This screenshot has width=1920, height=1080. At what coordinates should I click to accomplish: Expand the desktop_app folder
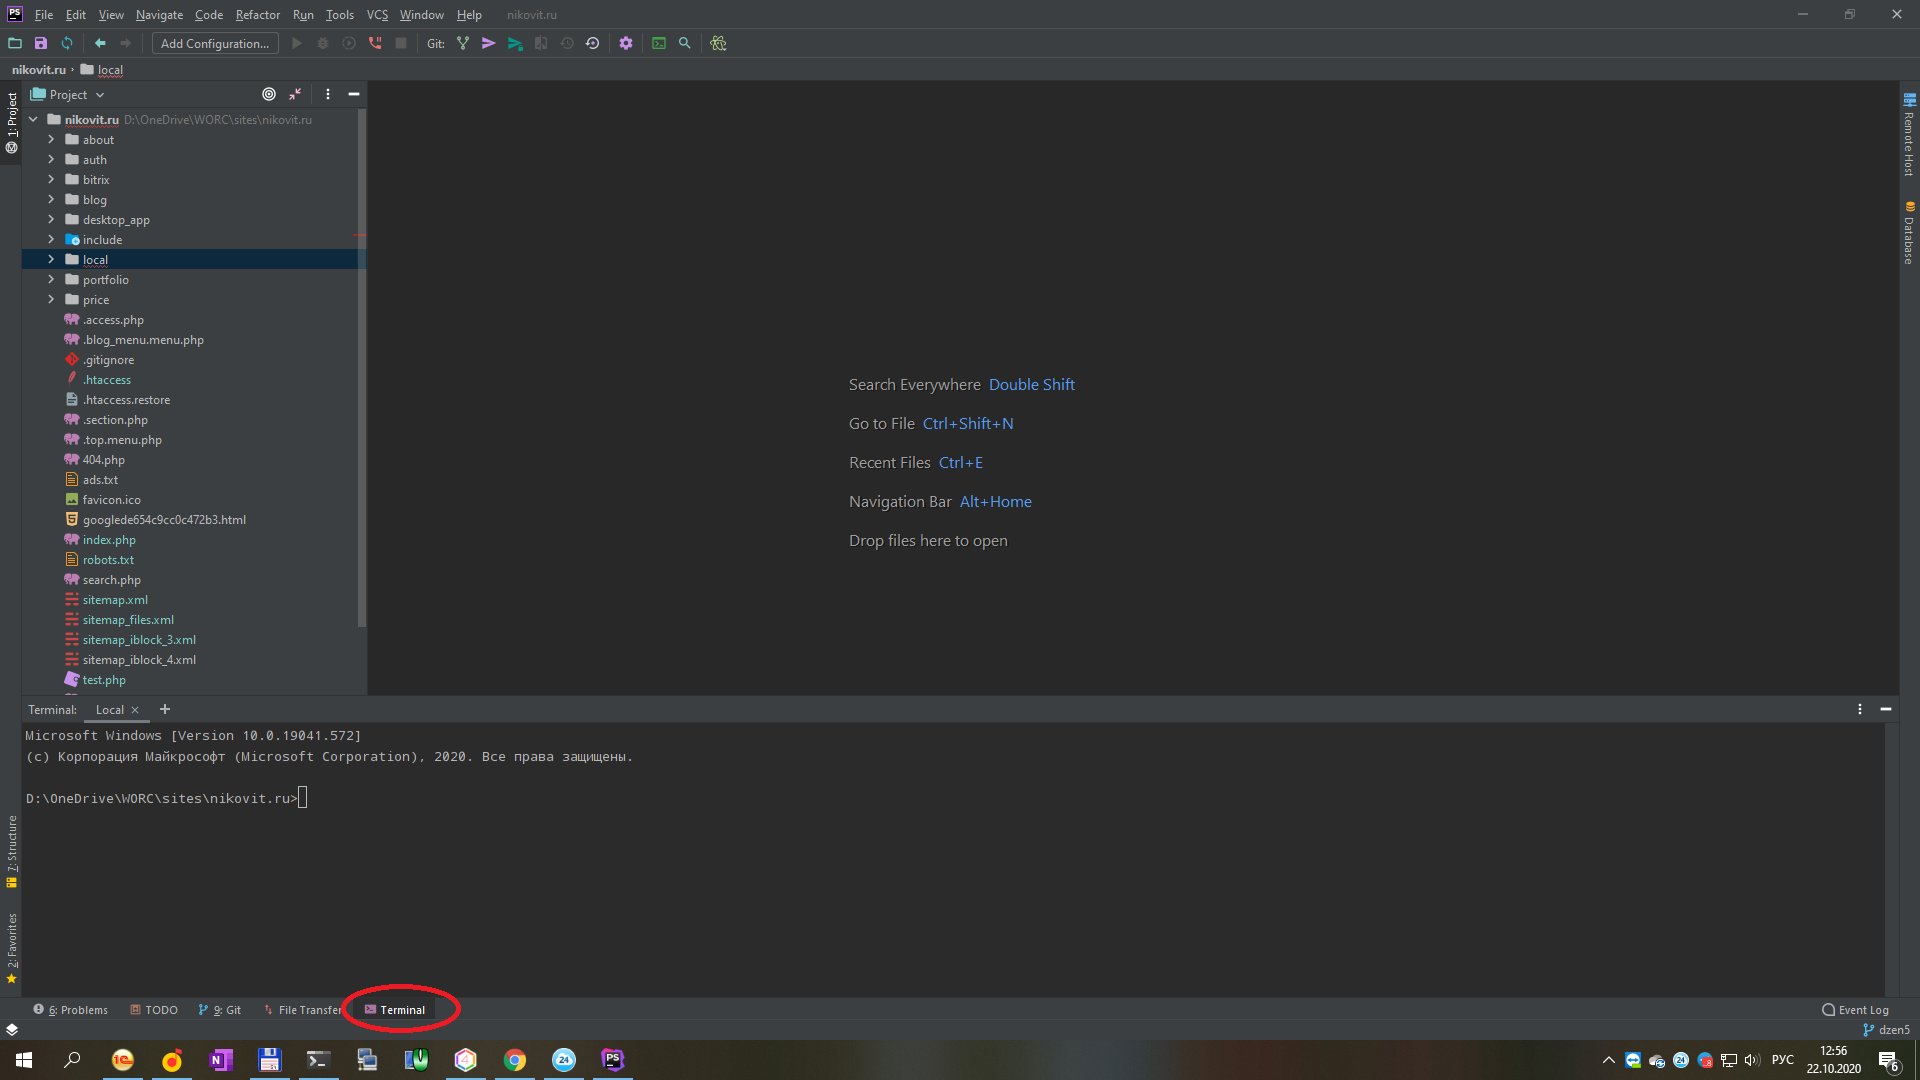(51, 219)
